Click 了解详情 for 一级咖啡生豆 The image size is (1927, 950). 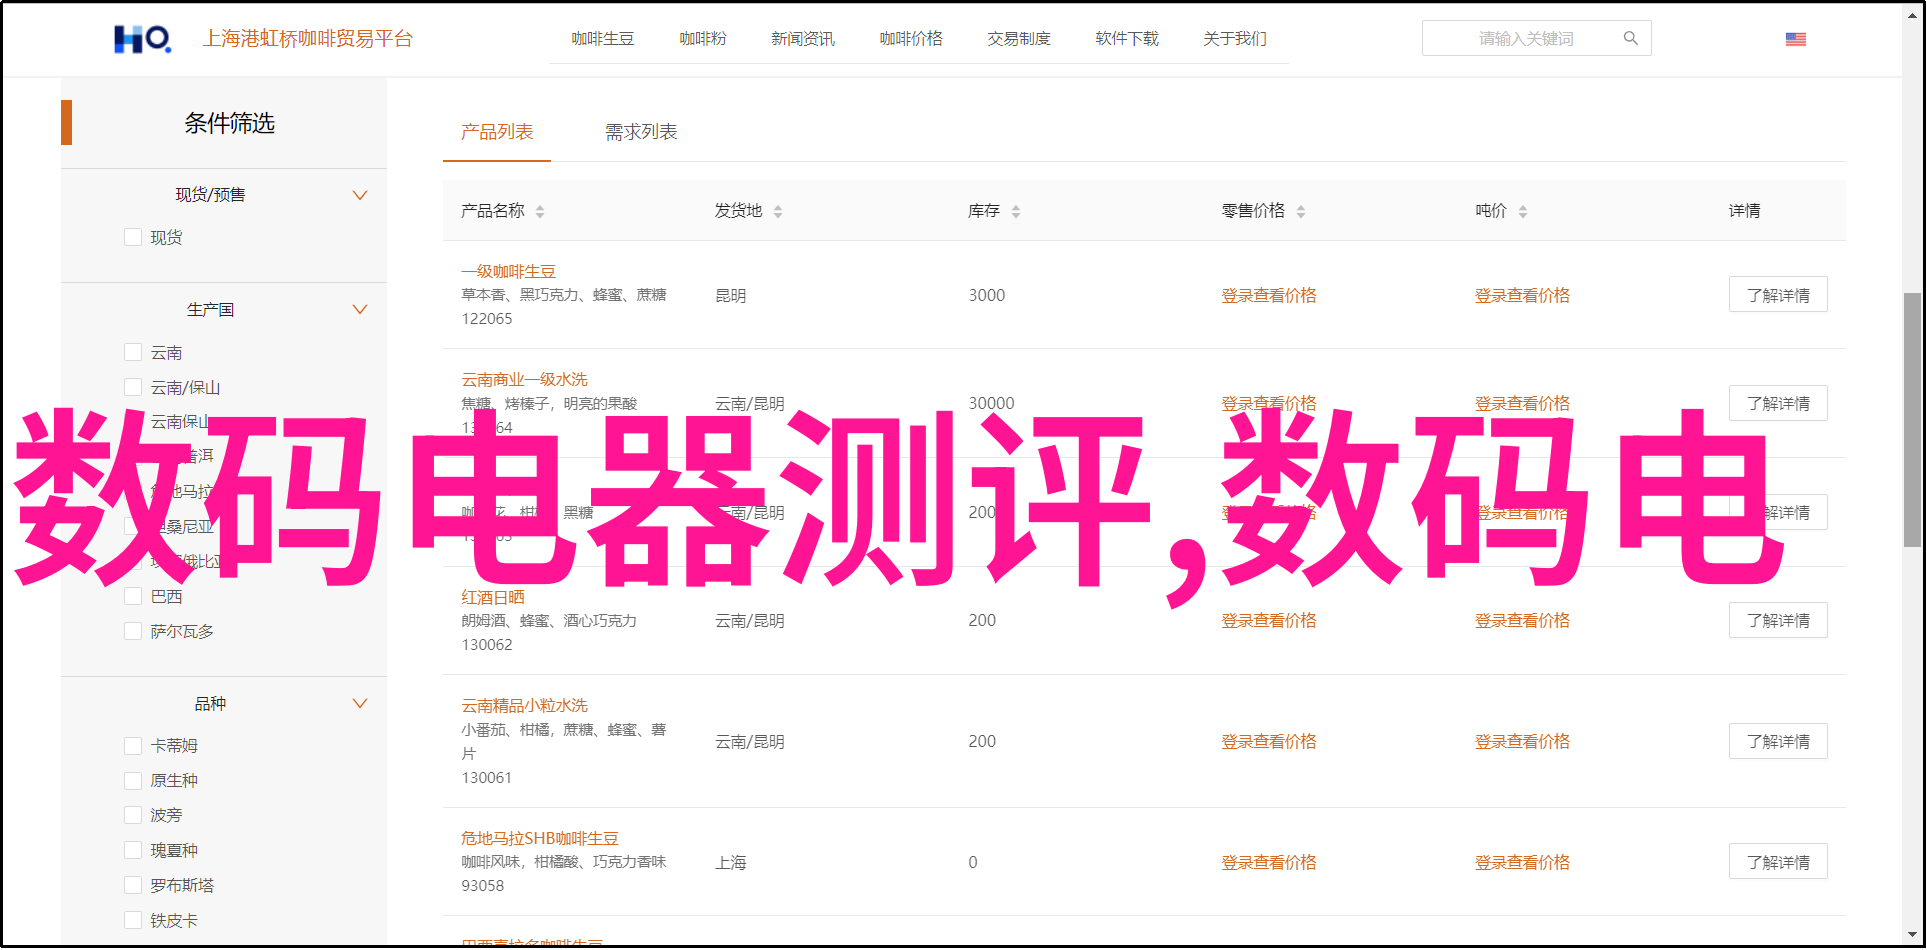pyautogui.click(x=1778, y=295)
